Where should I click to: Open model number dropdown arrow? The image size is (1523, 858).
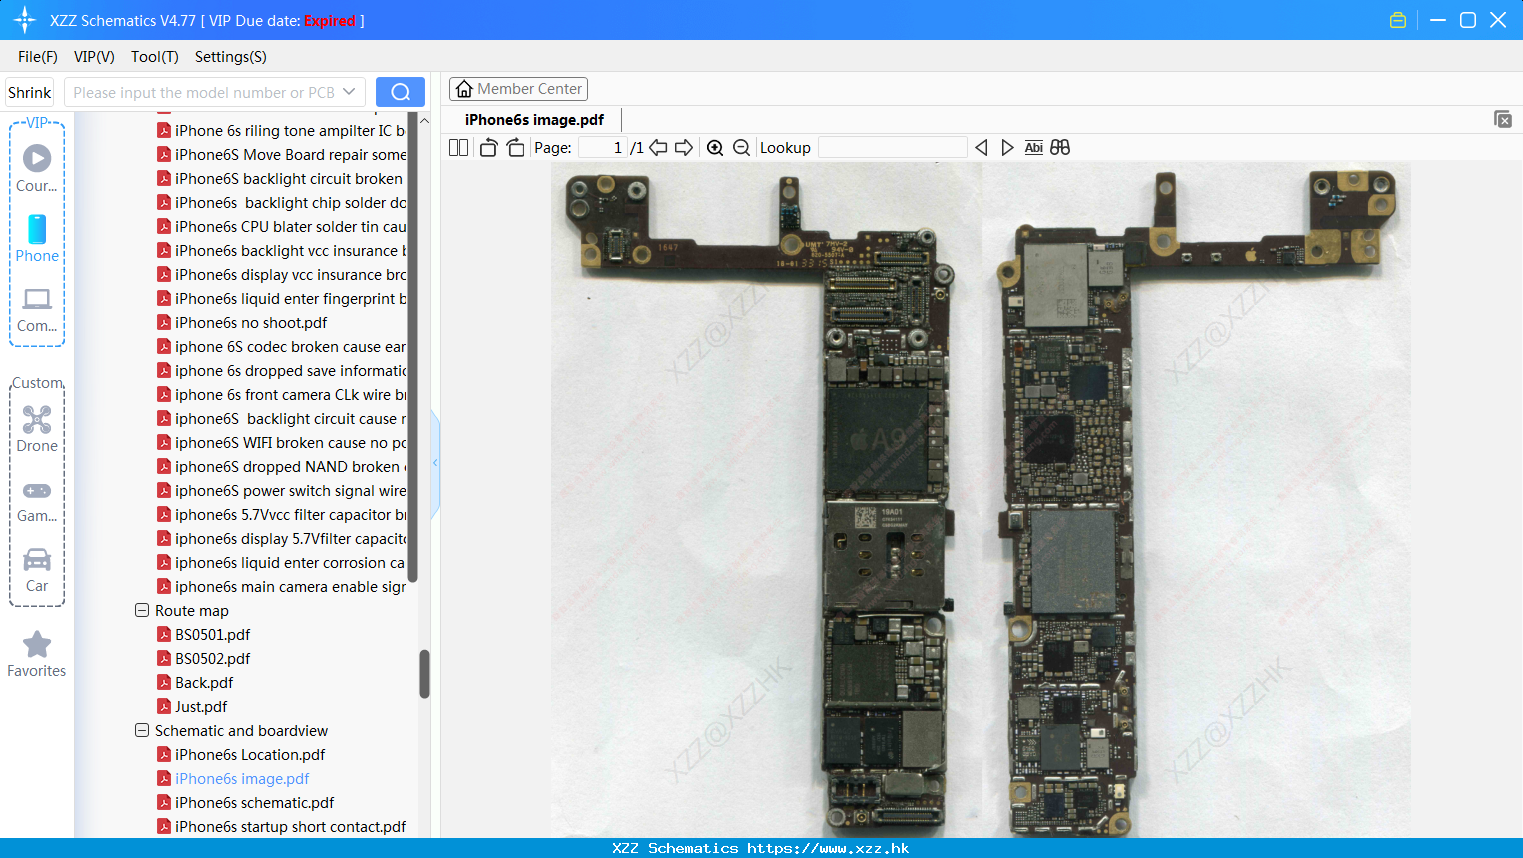tap(349, 92)
